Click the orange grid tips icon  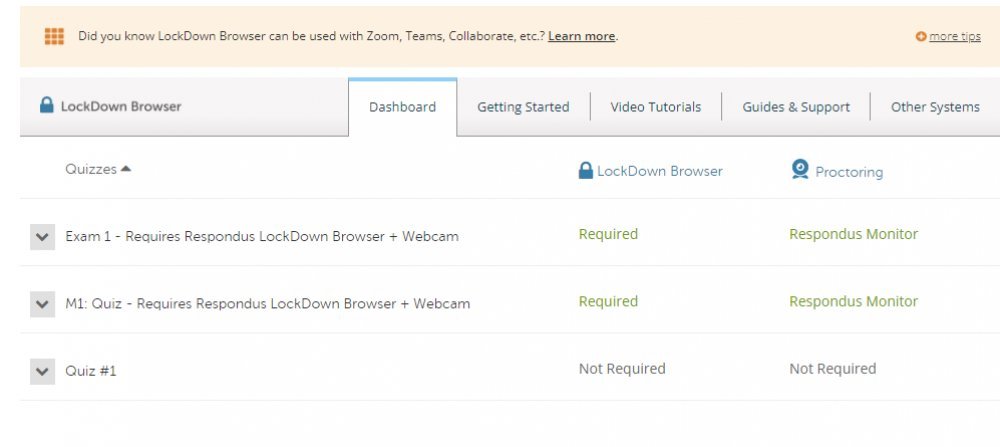[x=54, y=36]
